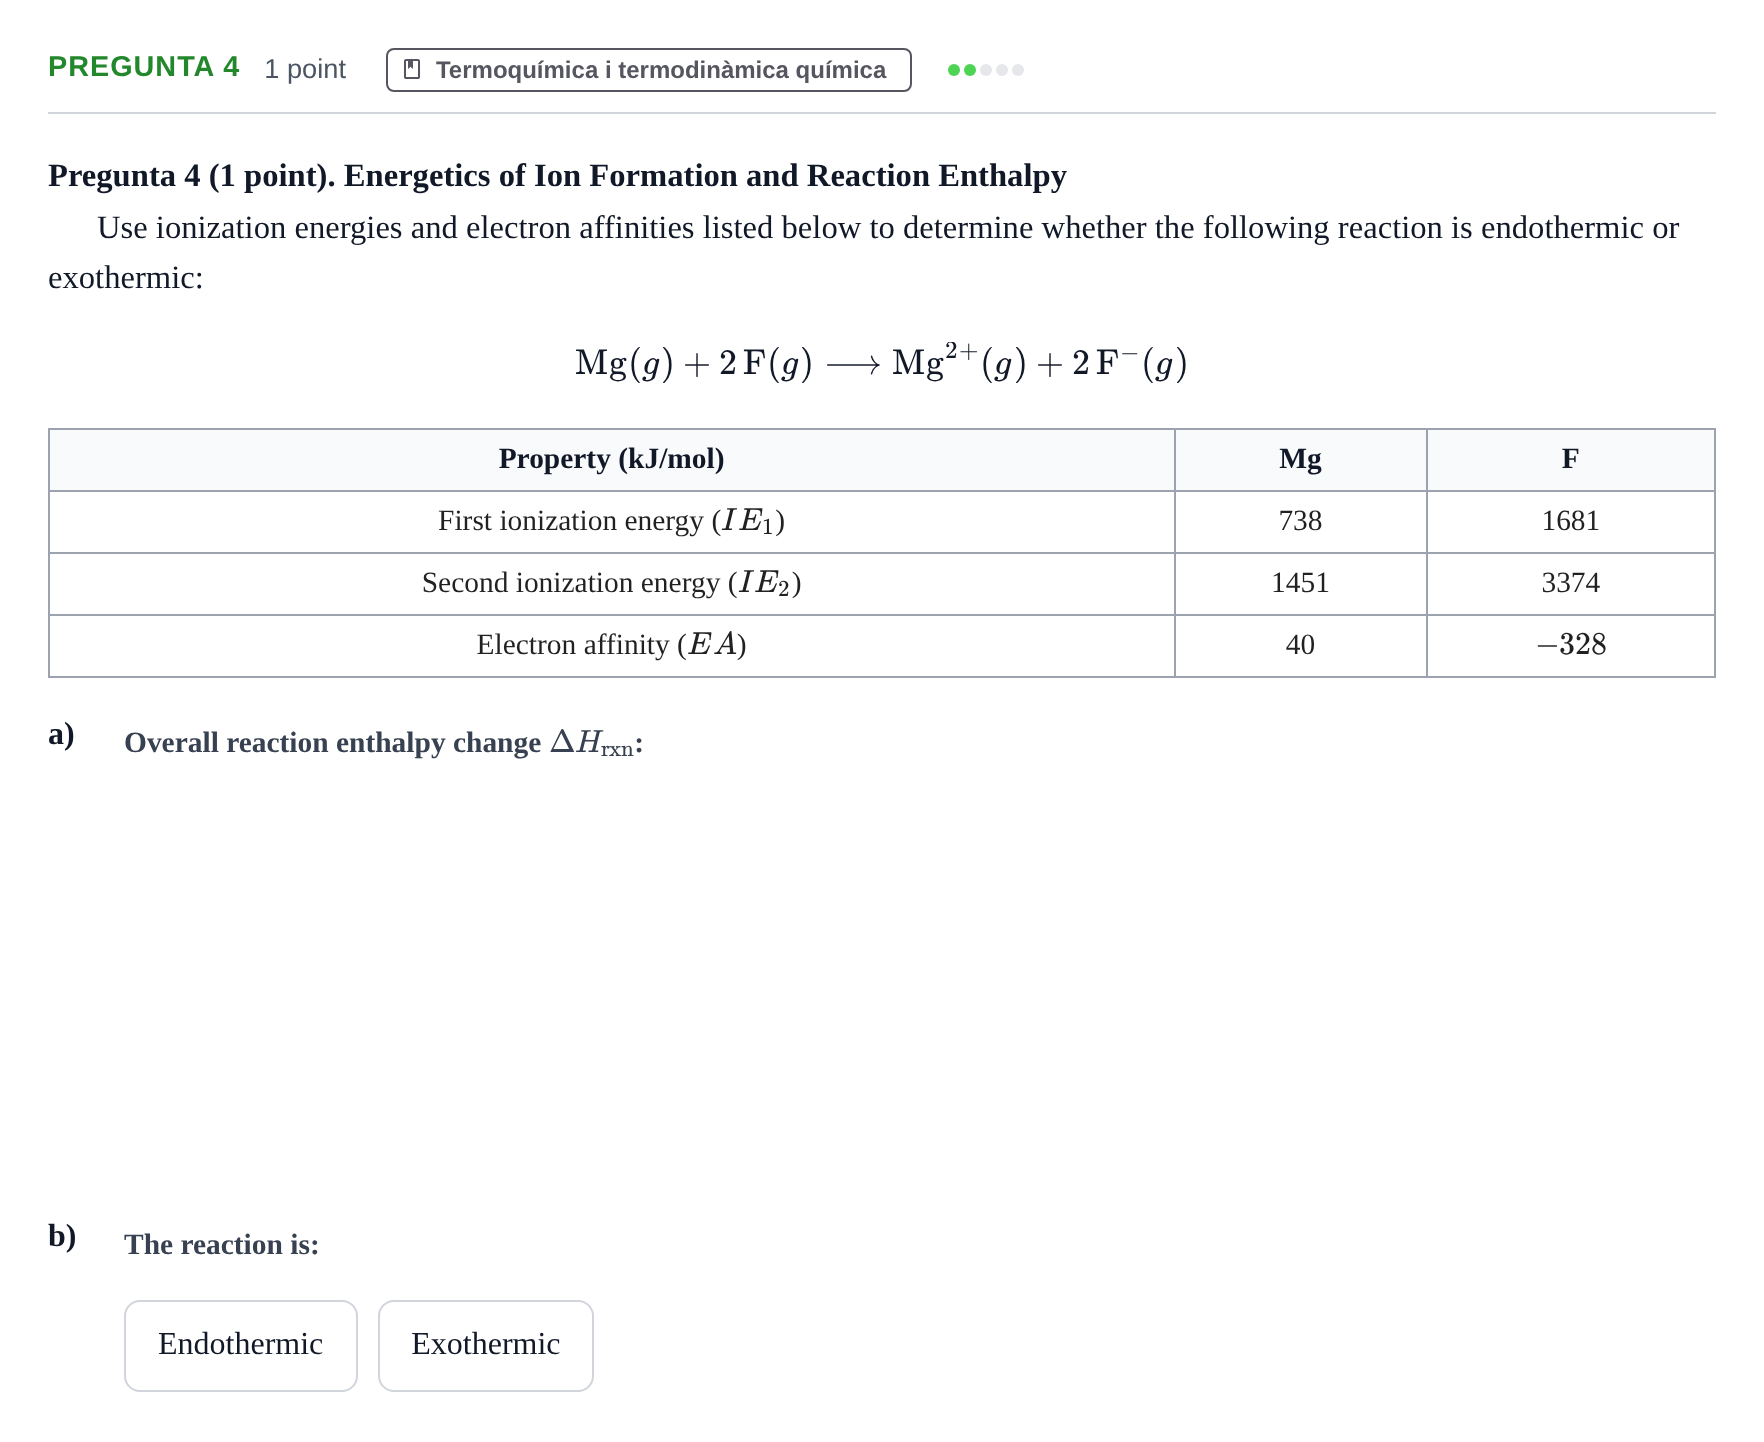Click the 'The reaction is:' prompt
This screenshot has width=1764, height=1442.
222,1245
